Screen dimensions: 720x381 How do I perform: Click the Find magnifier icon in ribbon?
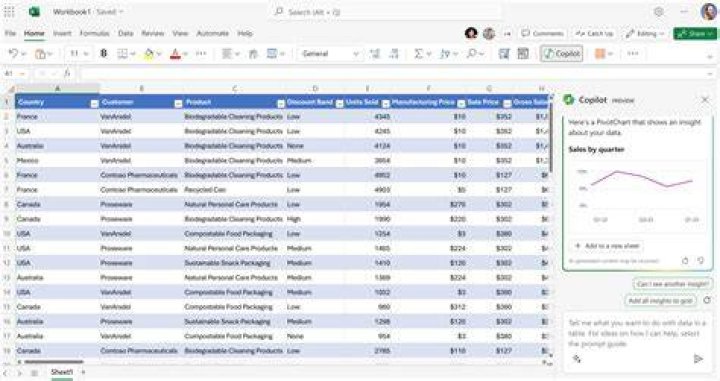(x=471, y=54)
